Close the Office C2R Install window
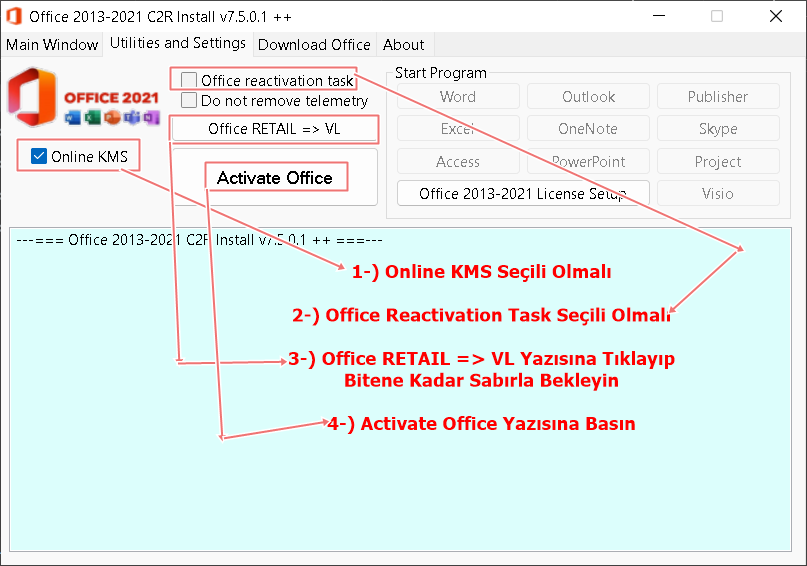Screen dimensions: 807x566 776,16
